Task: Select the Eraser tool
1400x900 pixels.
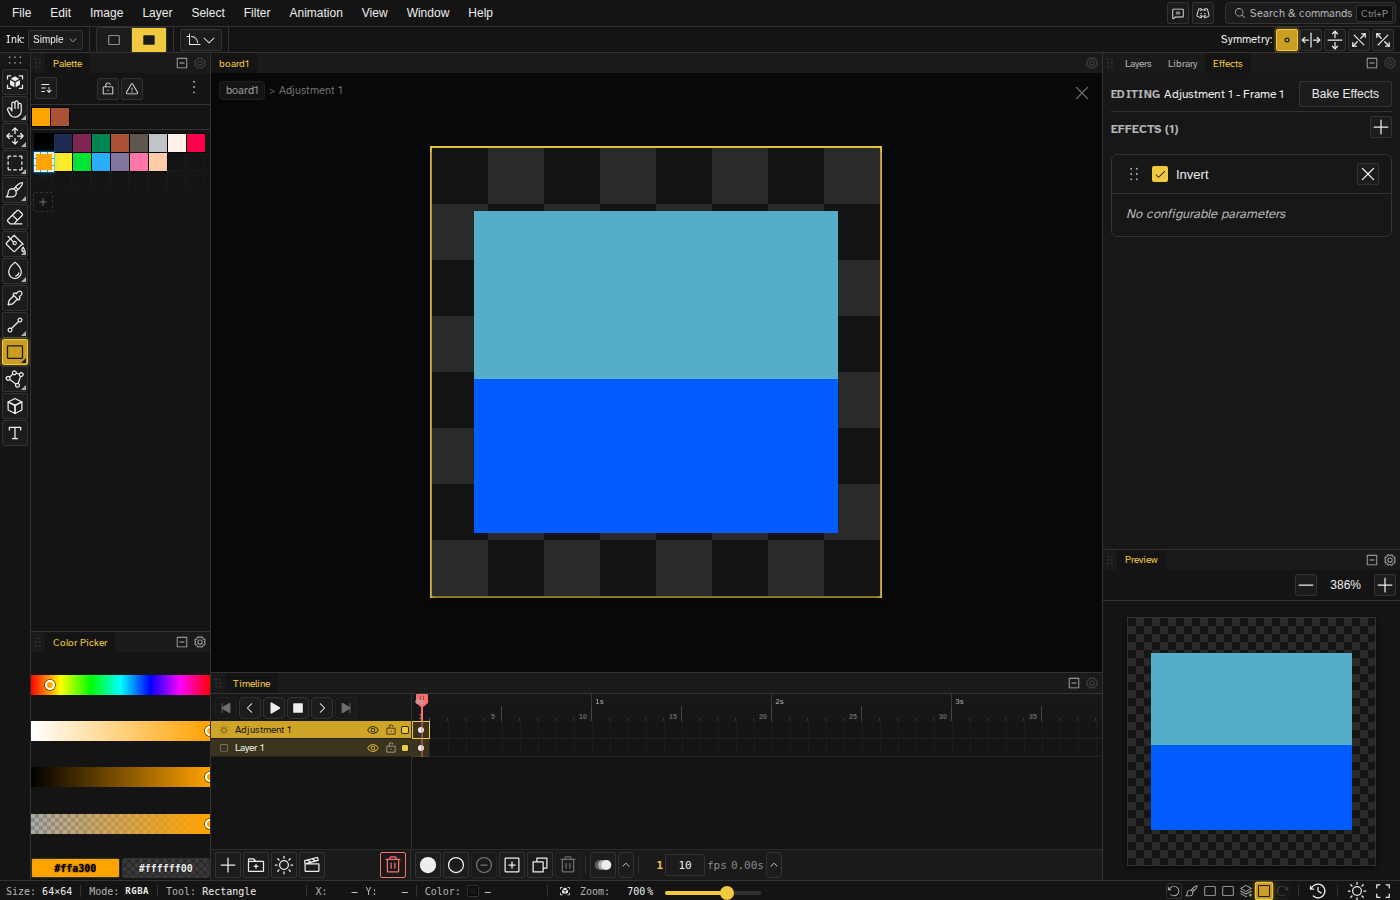Action: coord(15,217)
